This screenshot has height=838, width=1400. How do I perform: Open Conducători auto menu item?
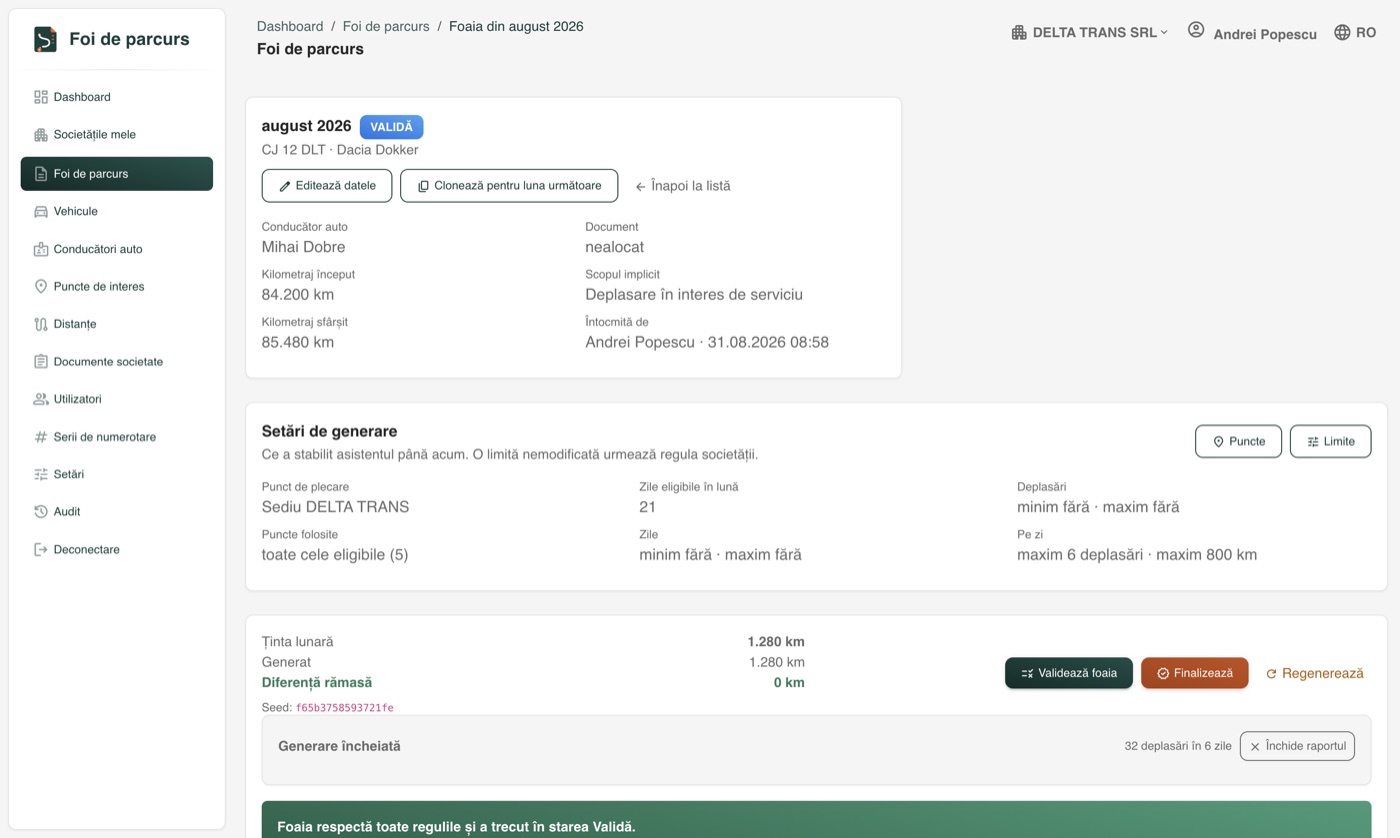click(117, 249)
